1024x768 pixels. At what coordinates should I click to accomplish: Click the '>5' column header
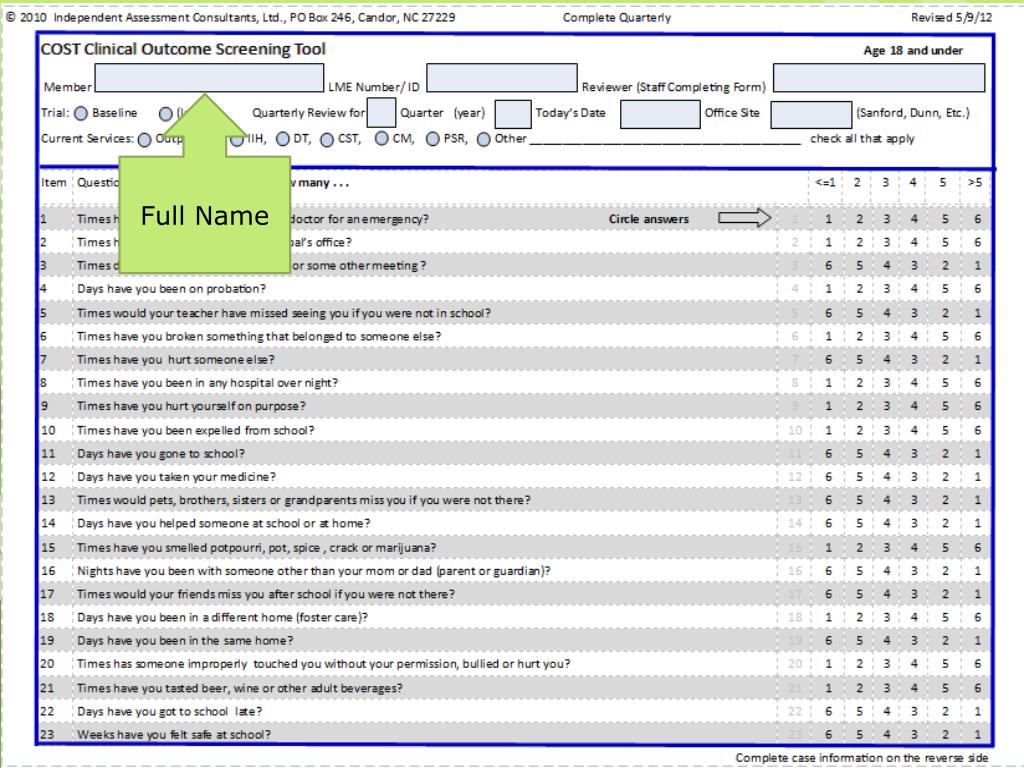pyautogui.click(x=974, y=183)
